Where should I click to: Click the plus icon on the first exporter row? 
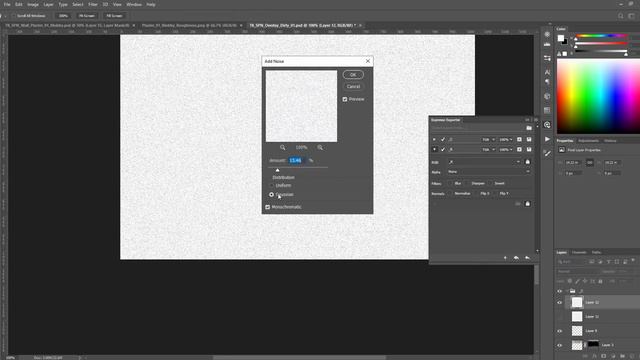tap(519, 140)
